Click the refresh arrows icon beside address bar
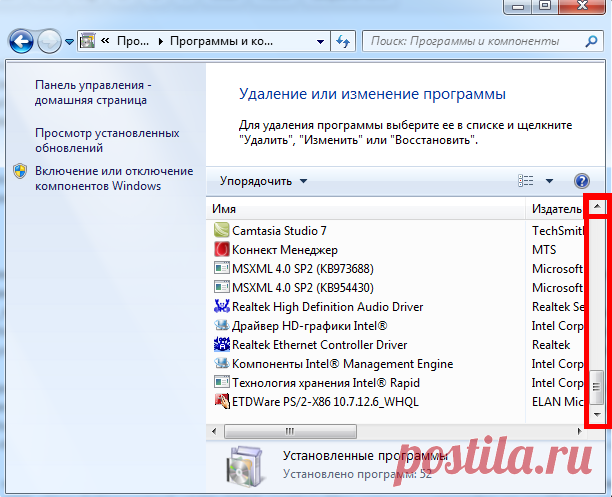The width and height of the screenshot is (612, 497). pyautogui.click(x=343, y=42)
